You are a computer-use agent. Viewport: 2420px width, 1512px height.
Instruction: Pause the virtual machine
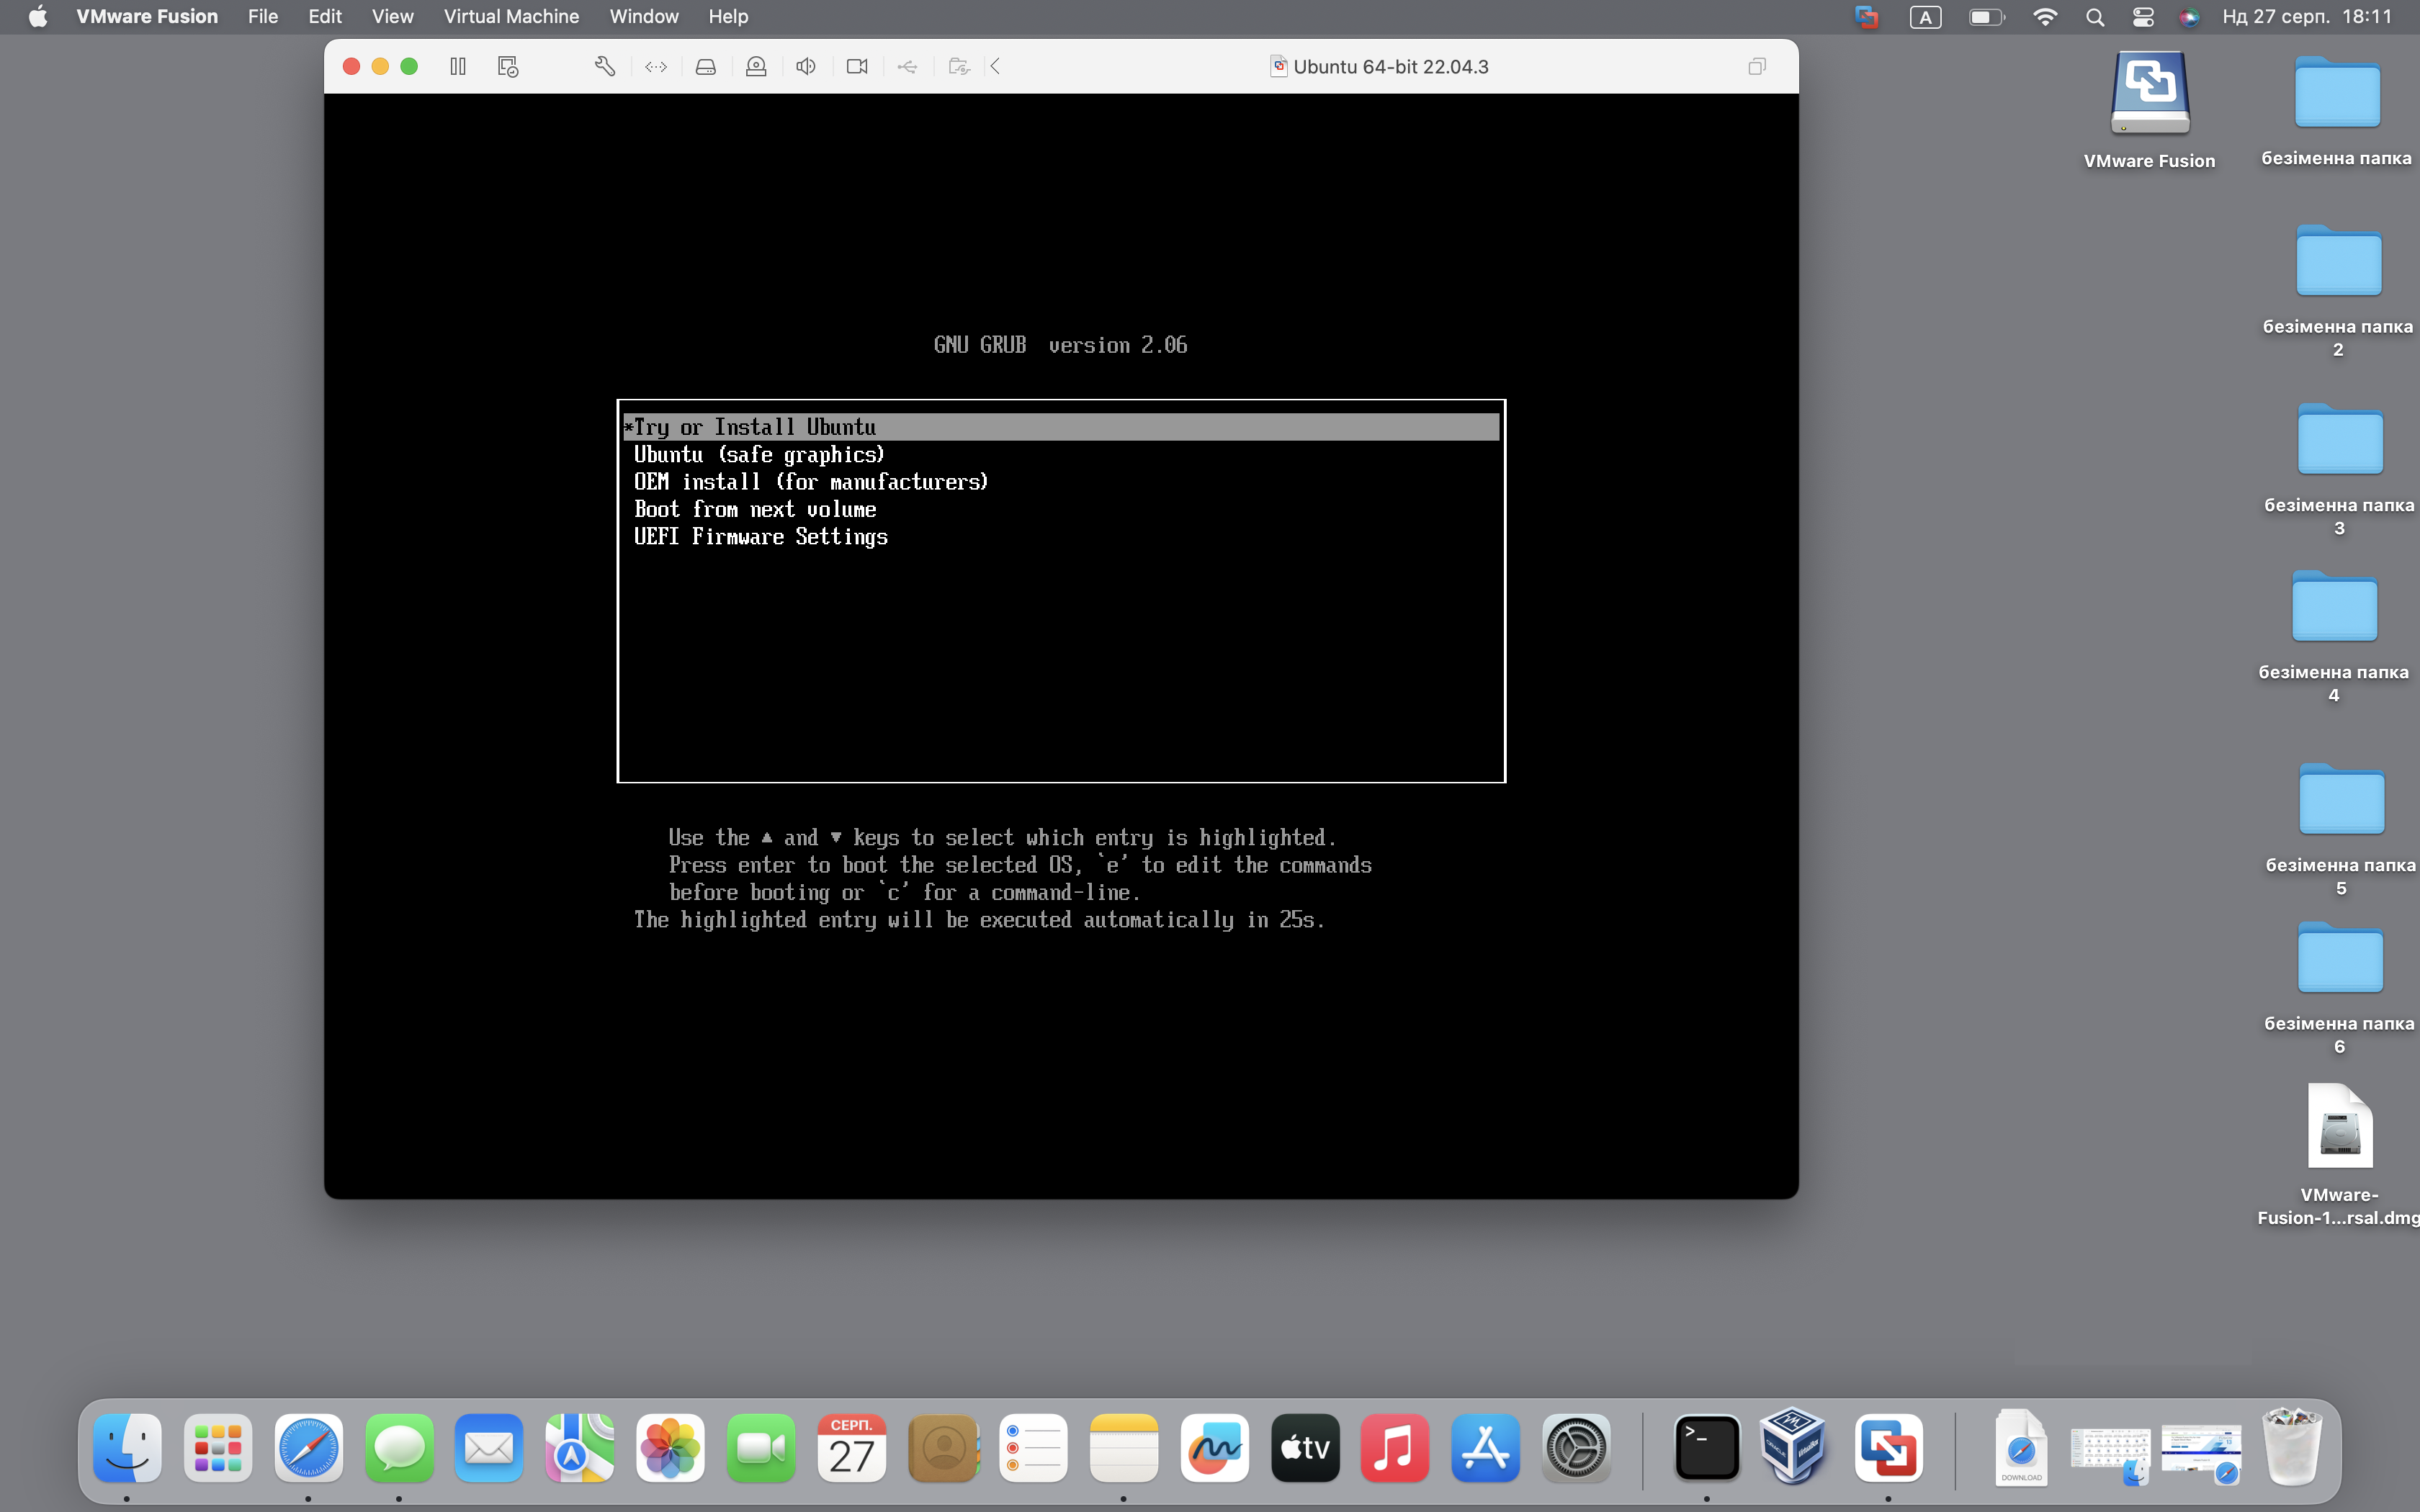[x=458, y=66]
